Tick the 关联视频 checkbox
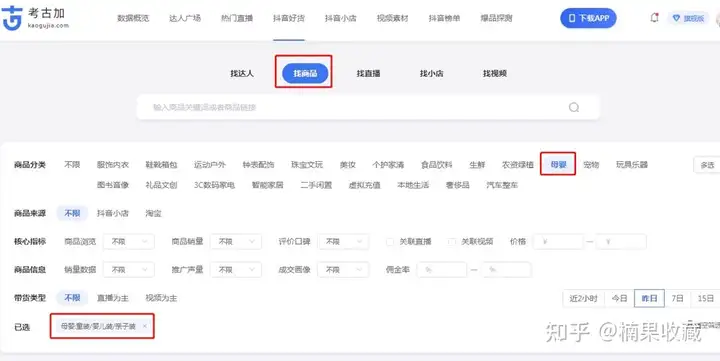The image size is (720, 361). 452,242
